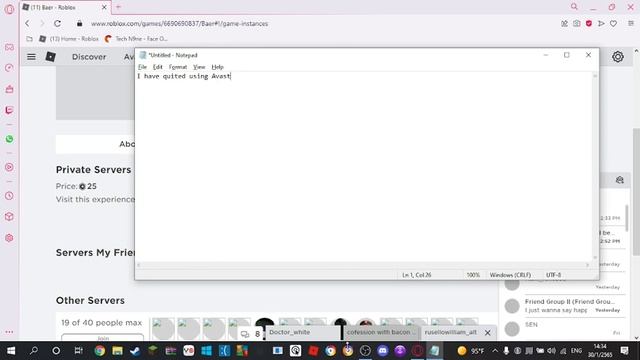Open the Windows notification center
Screen dimensions: 640x360
click(x=624, y=351)
